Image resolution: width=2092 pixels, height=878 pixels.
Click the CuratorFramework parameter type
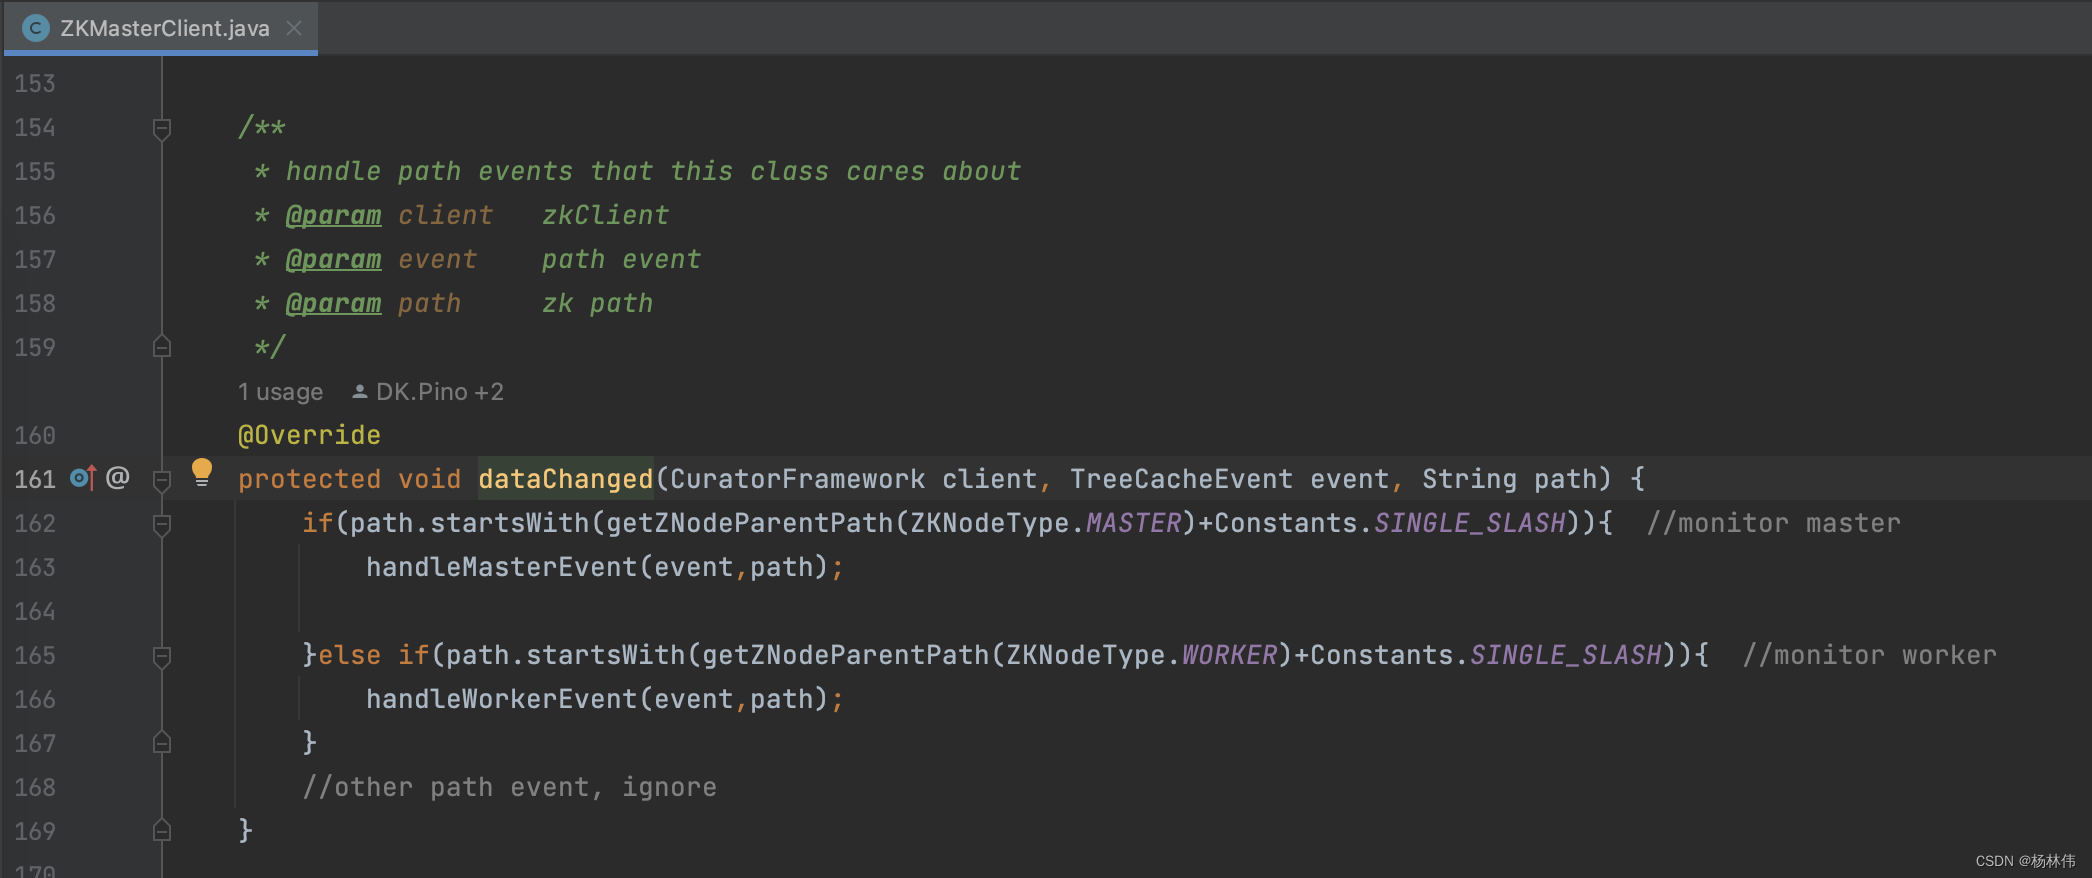coord(797,479)
